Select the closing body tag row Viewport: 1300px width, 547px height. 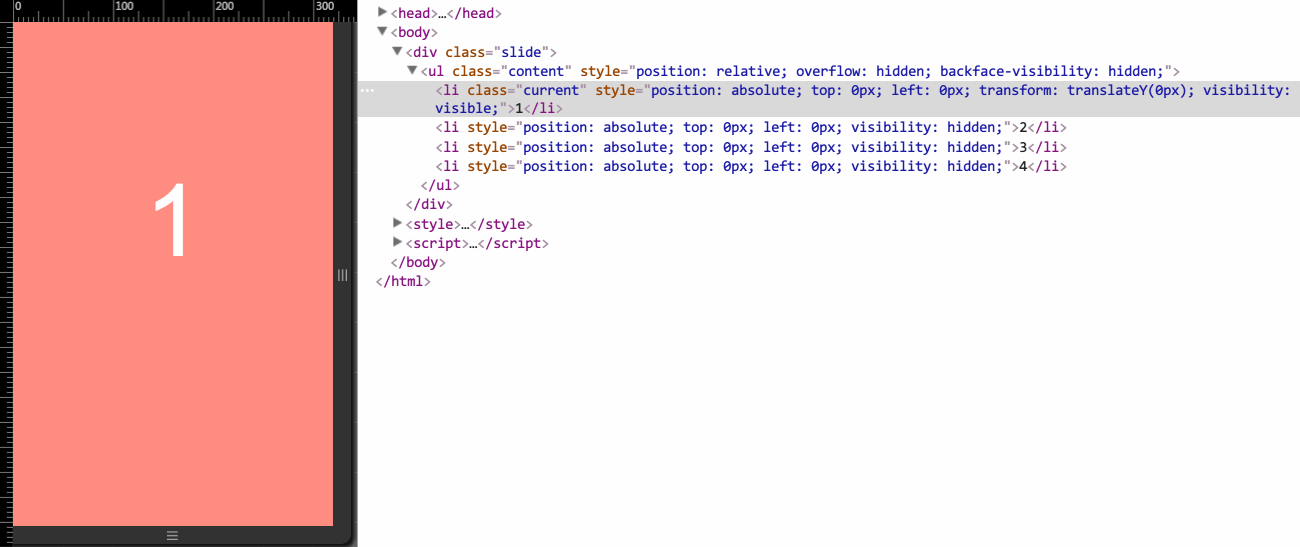tap(418, 262)
